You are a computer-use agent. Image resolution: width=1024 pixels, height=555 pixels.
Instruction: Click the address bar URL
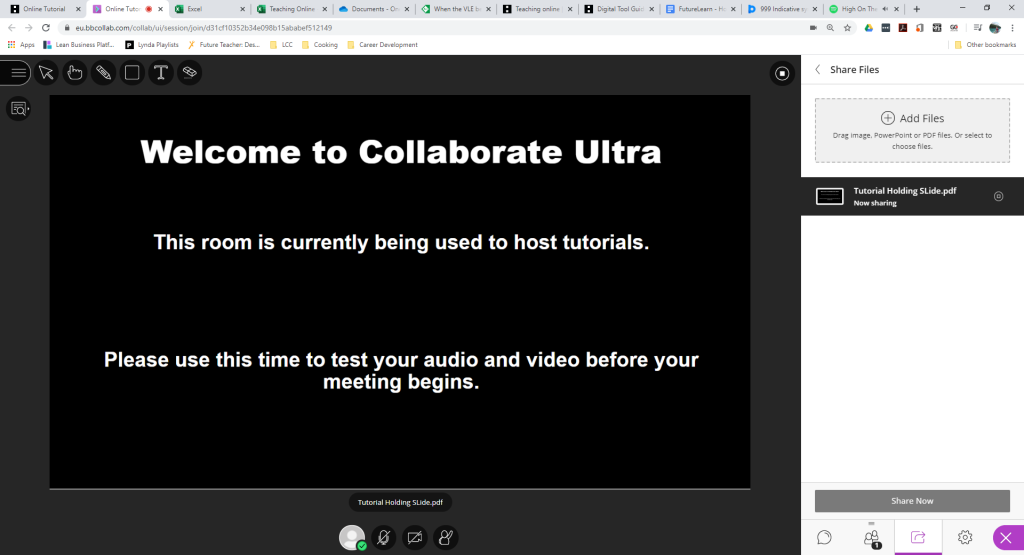coord(204,28)
